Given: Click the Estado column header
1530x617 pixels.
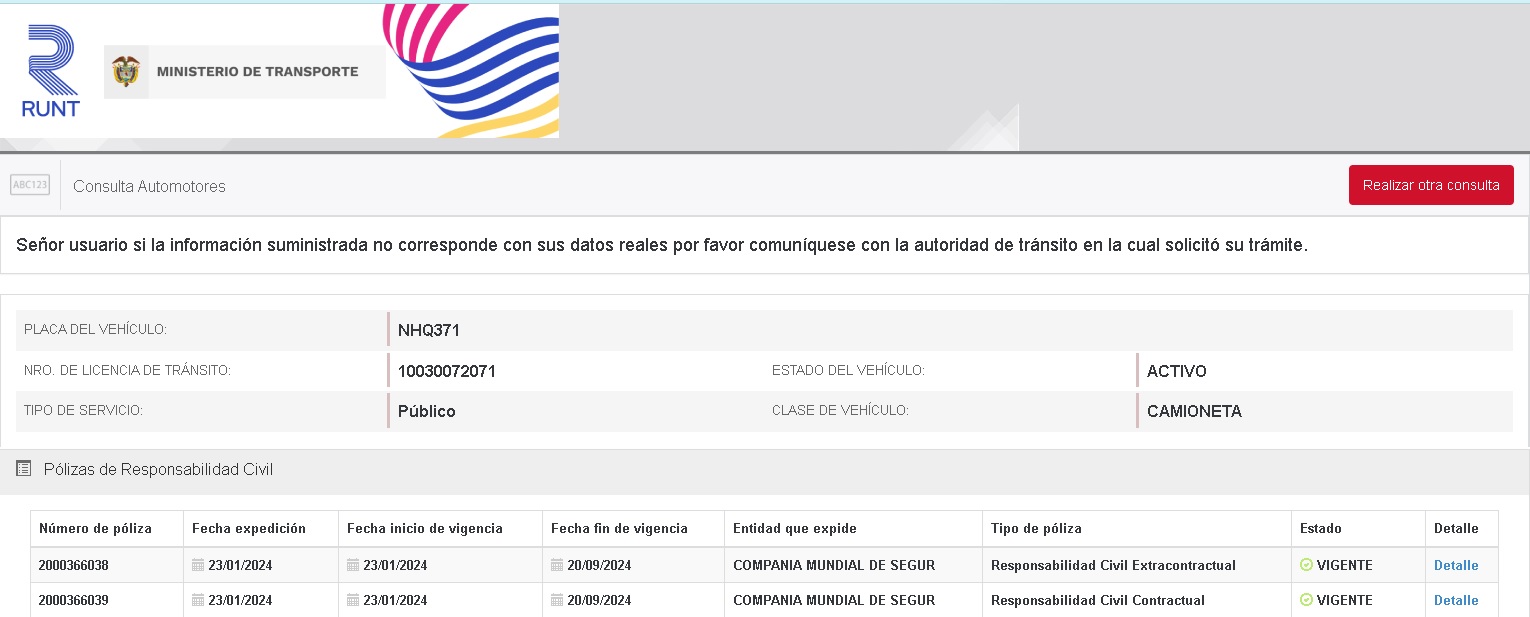Looking at the screenshot, I should pos(1320,528).
